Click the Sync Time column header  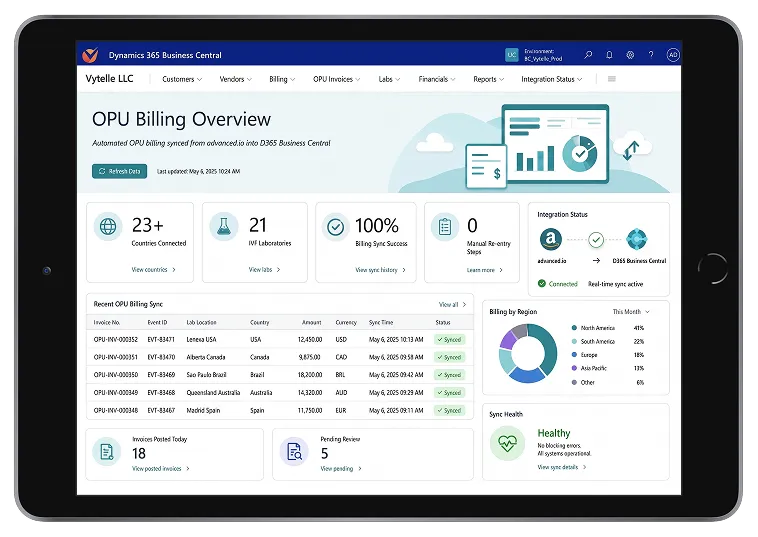coord(381,322)
